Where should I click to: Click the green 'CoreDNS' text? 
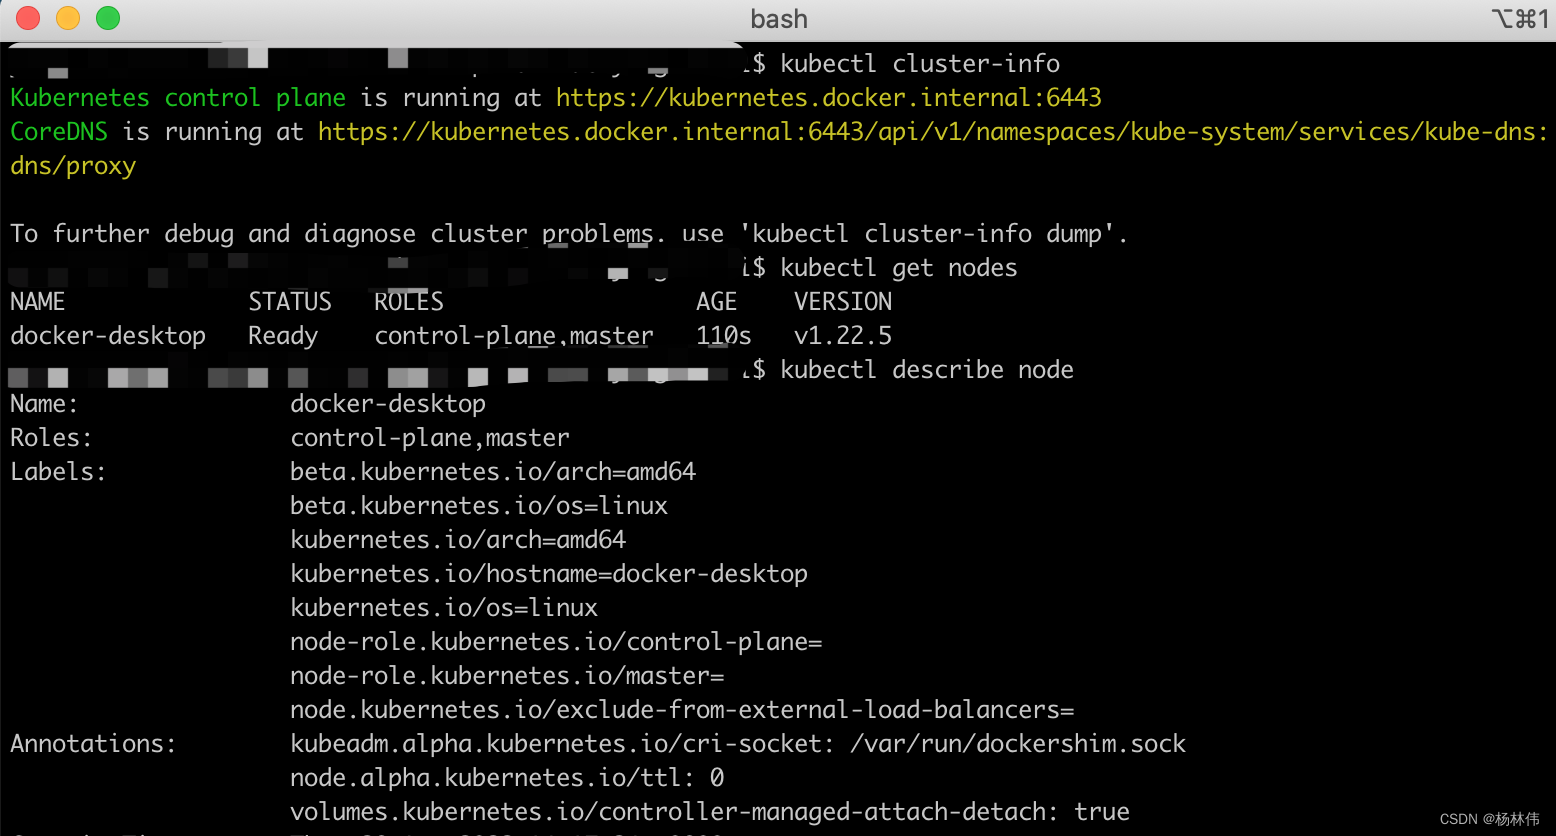click(x=59, y=131)
